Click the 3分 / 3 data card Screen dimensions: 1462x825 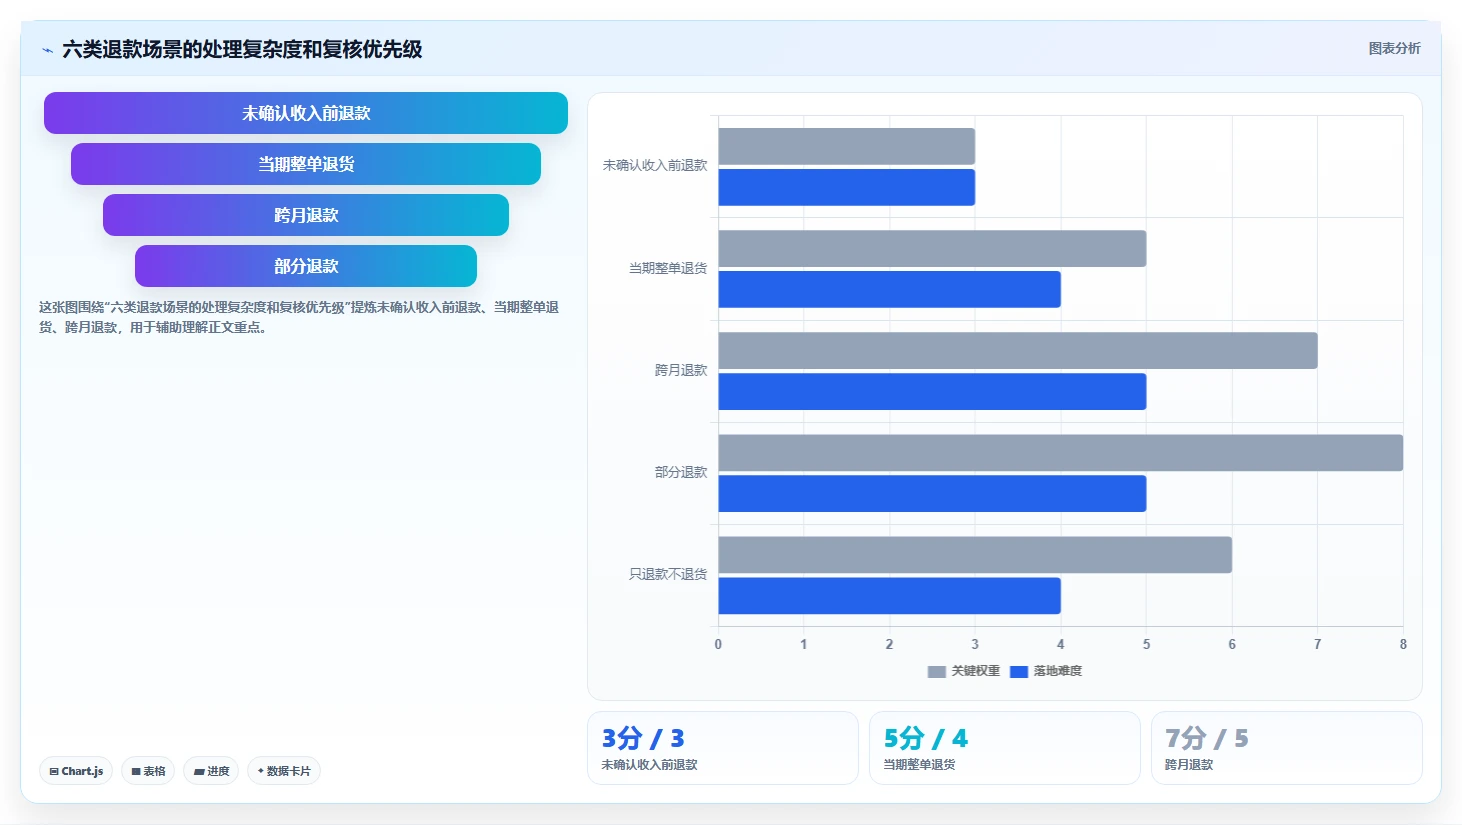(x=723, y=748)
